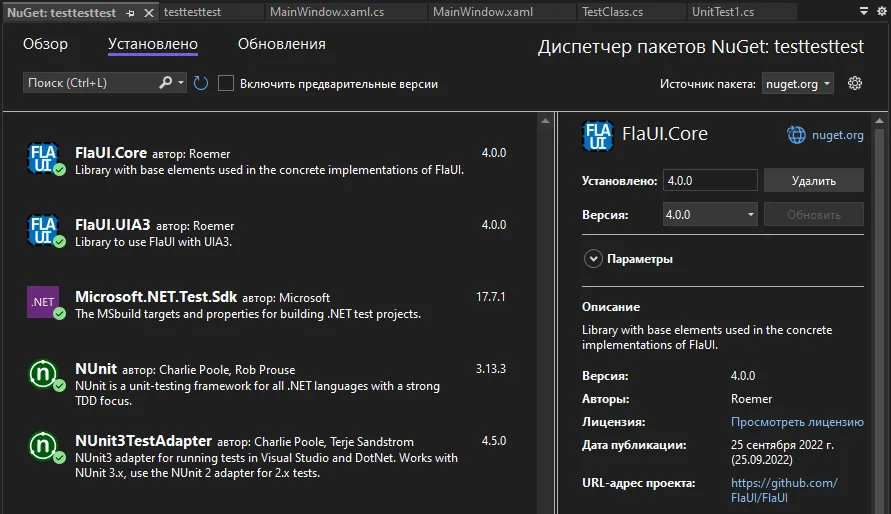The image size is (891, 514).
Task: Open the Просмотреть лицензию link
Action: (797, 422)
